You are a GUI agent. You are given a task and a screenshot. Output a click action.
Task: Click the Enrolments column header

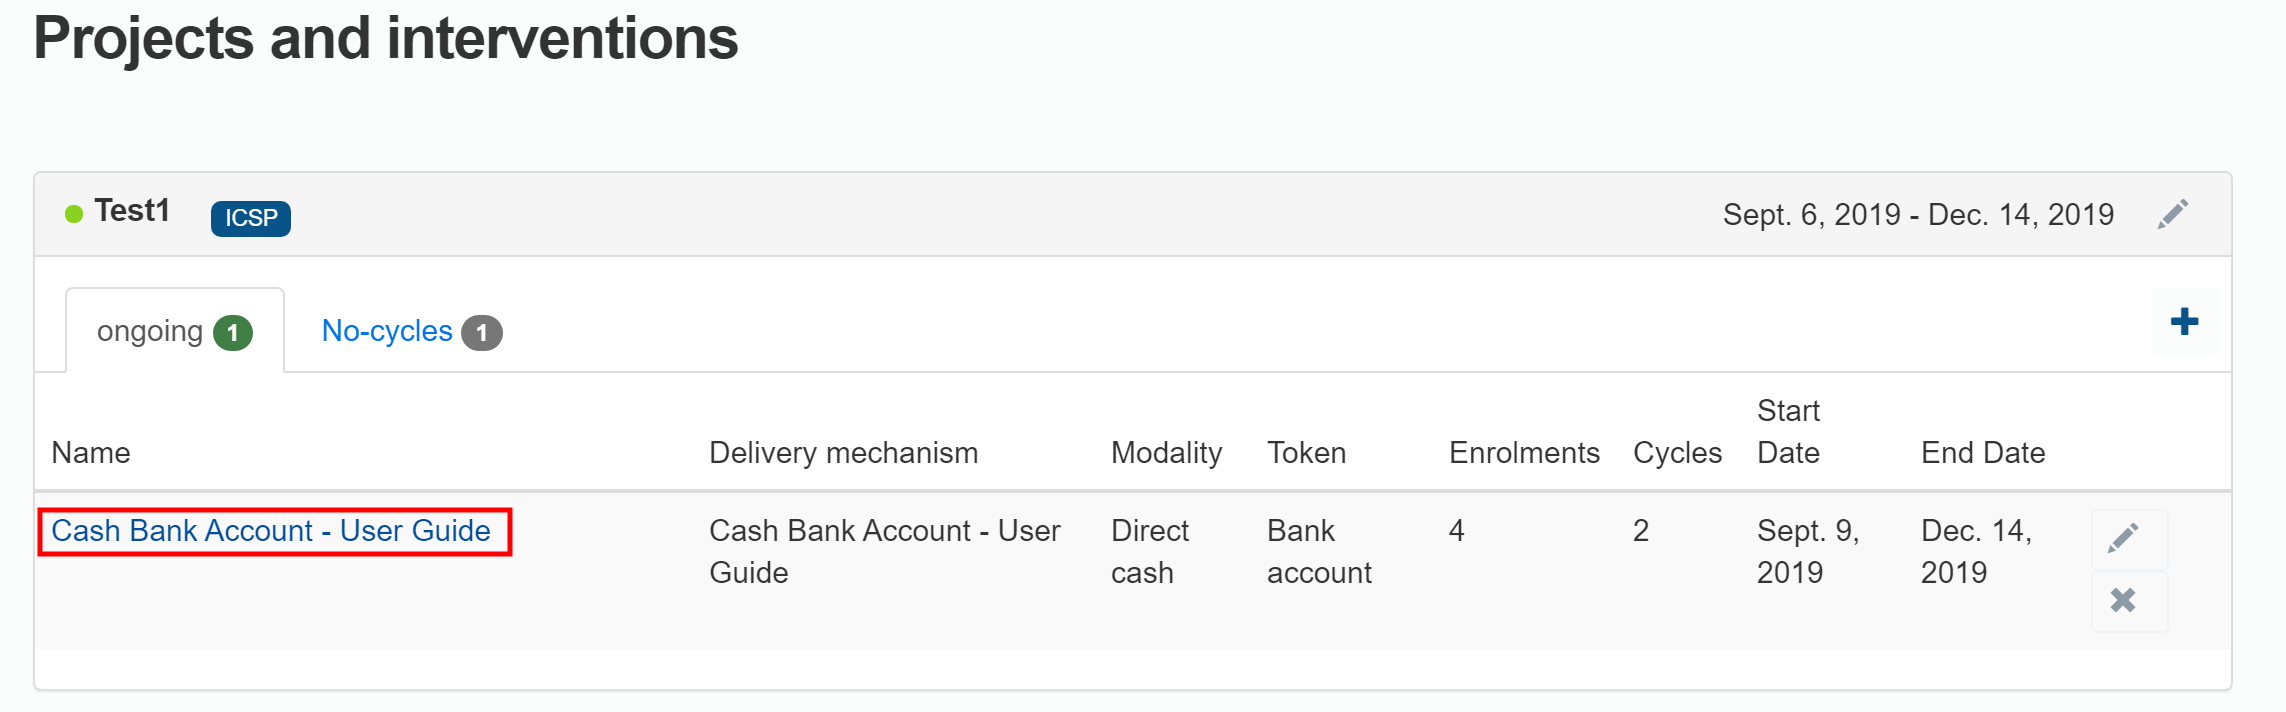(x=1524, y=453)
